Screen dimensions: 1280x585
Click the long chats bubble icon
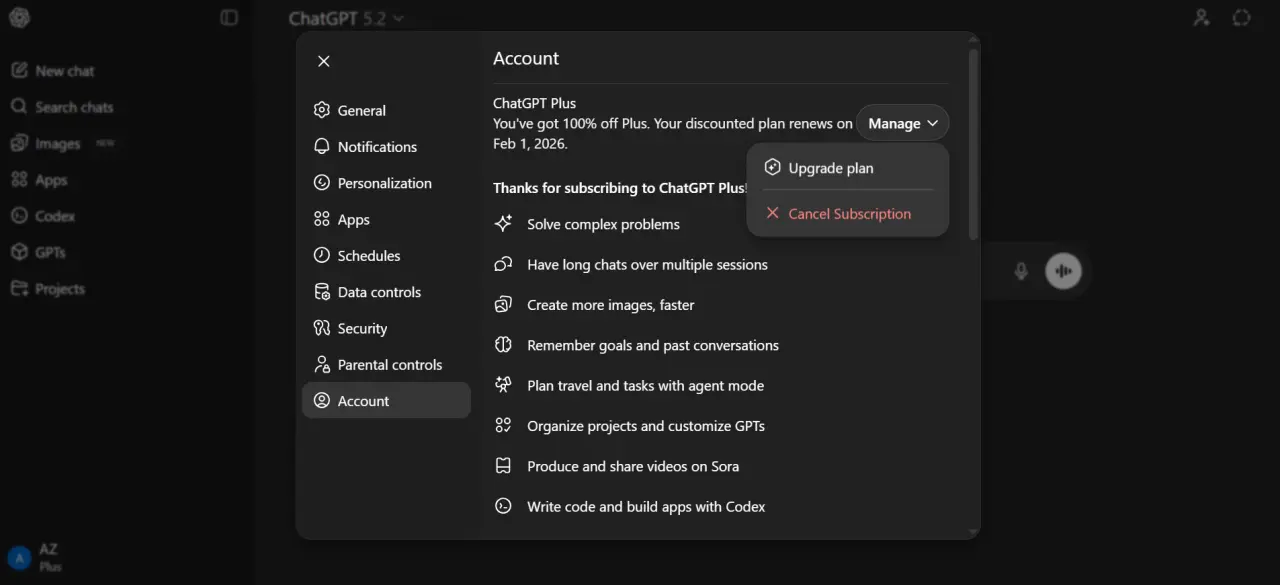pyautogui.click(x=504, y=264)
